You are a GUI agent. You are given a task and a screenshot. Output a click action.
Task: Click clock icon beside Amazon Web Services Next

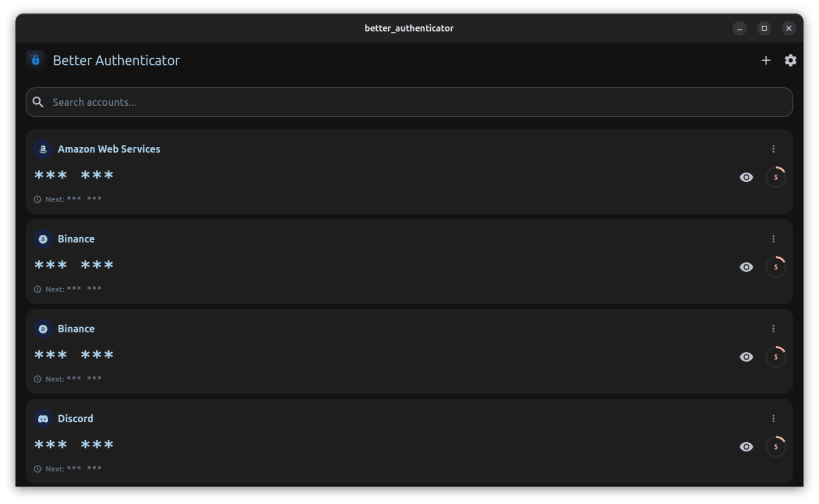pos(38,200)
